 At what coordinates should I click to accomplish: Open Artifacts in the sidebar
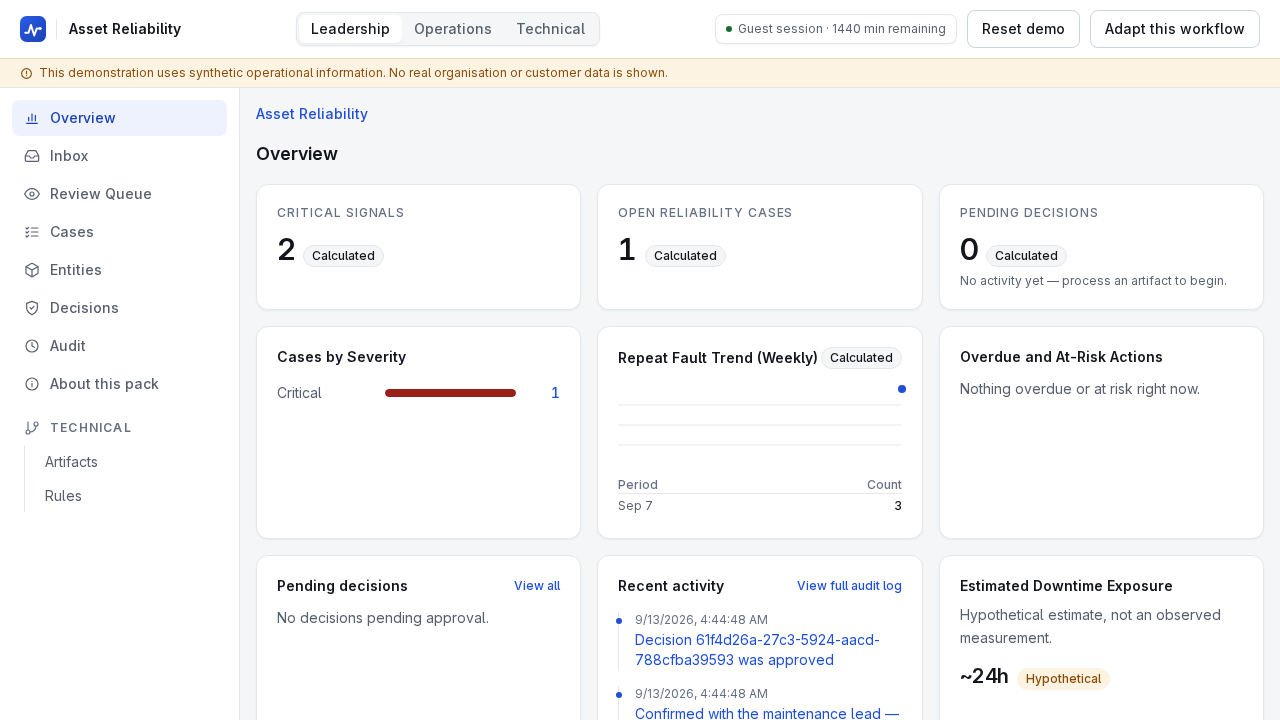click(x=71, y=462)
